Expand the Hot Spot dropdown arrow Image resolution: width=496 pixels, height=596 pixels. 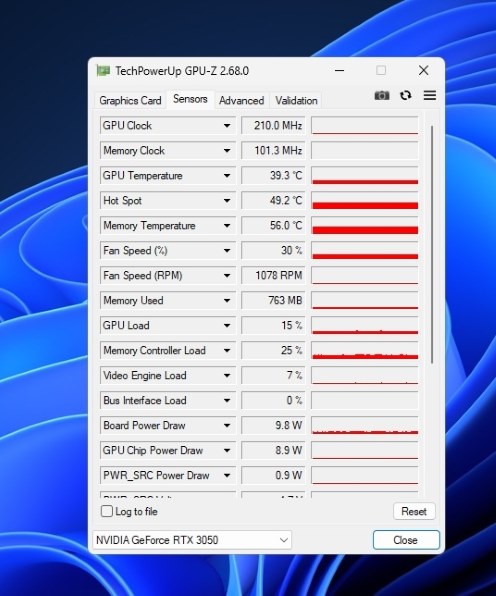click(227, 201)
